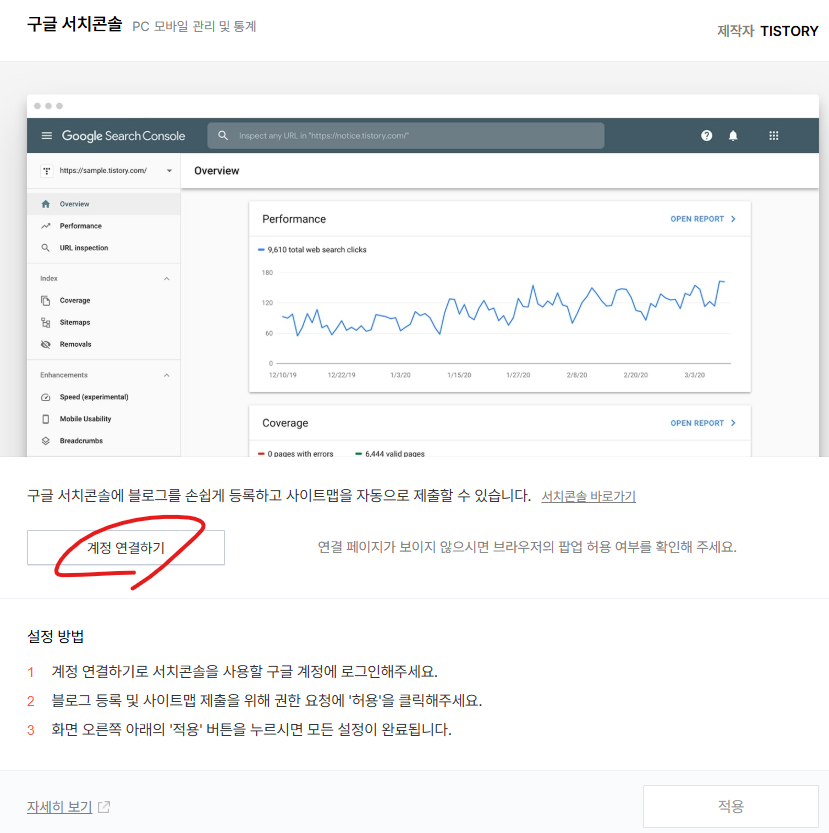Open the hamburger menu in Search Console
Screen dimensions: 829x833
tap(47, 135)
